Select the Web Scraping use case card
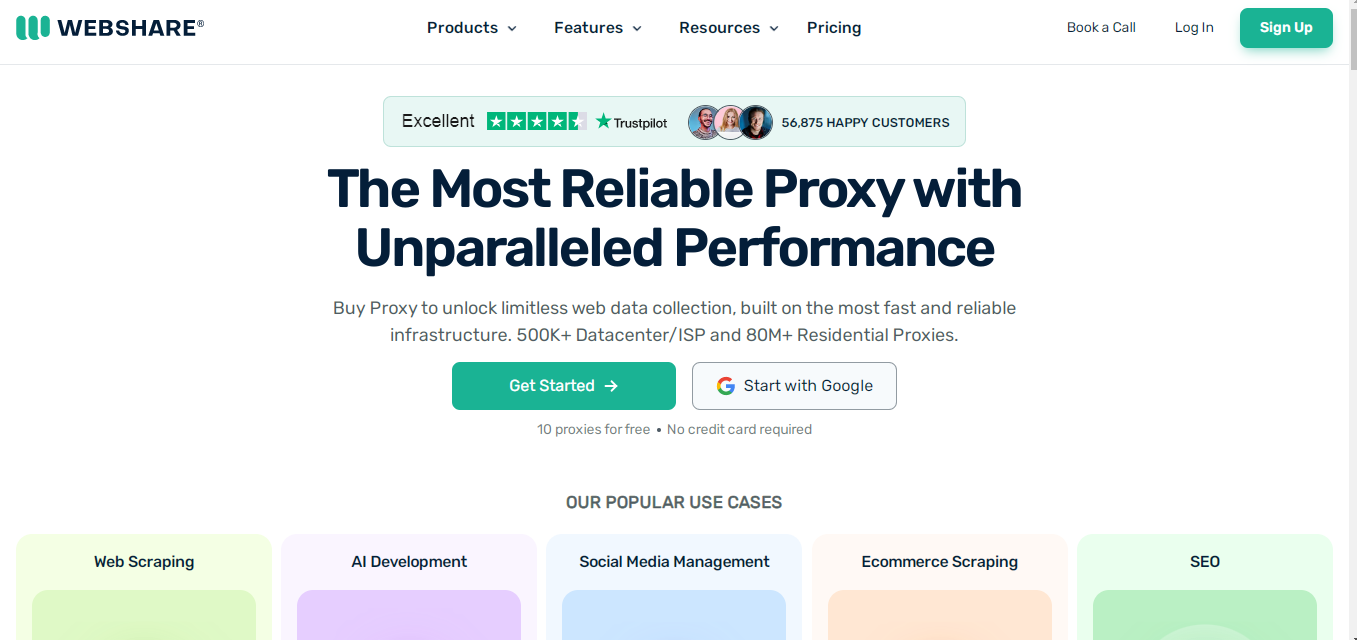This screenshot has height=640, width=1357. (x=144, y=587)
